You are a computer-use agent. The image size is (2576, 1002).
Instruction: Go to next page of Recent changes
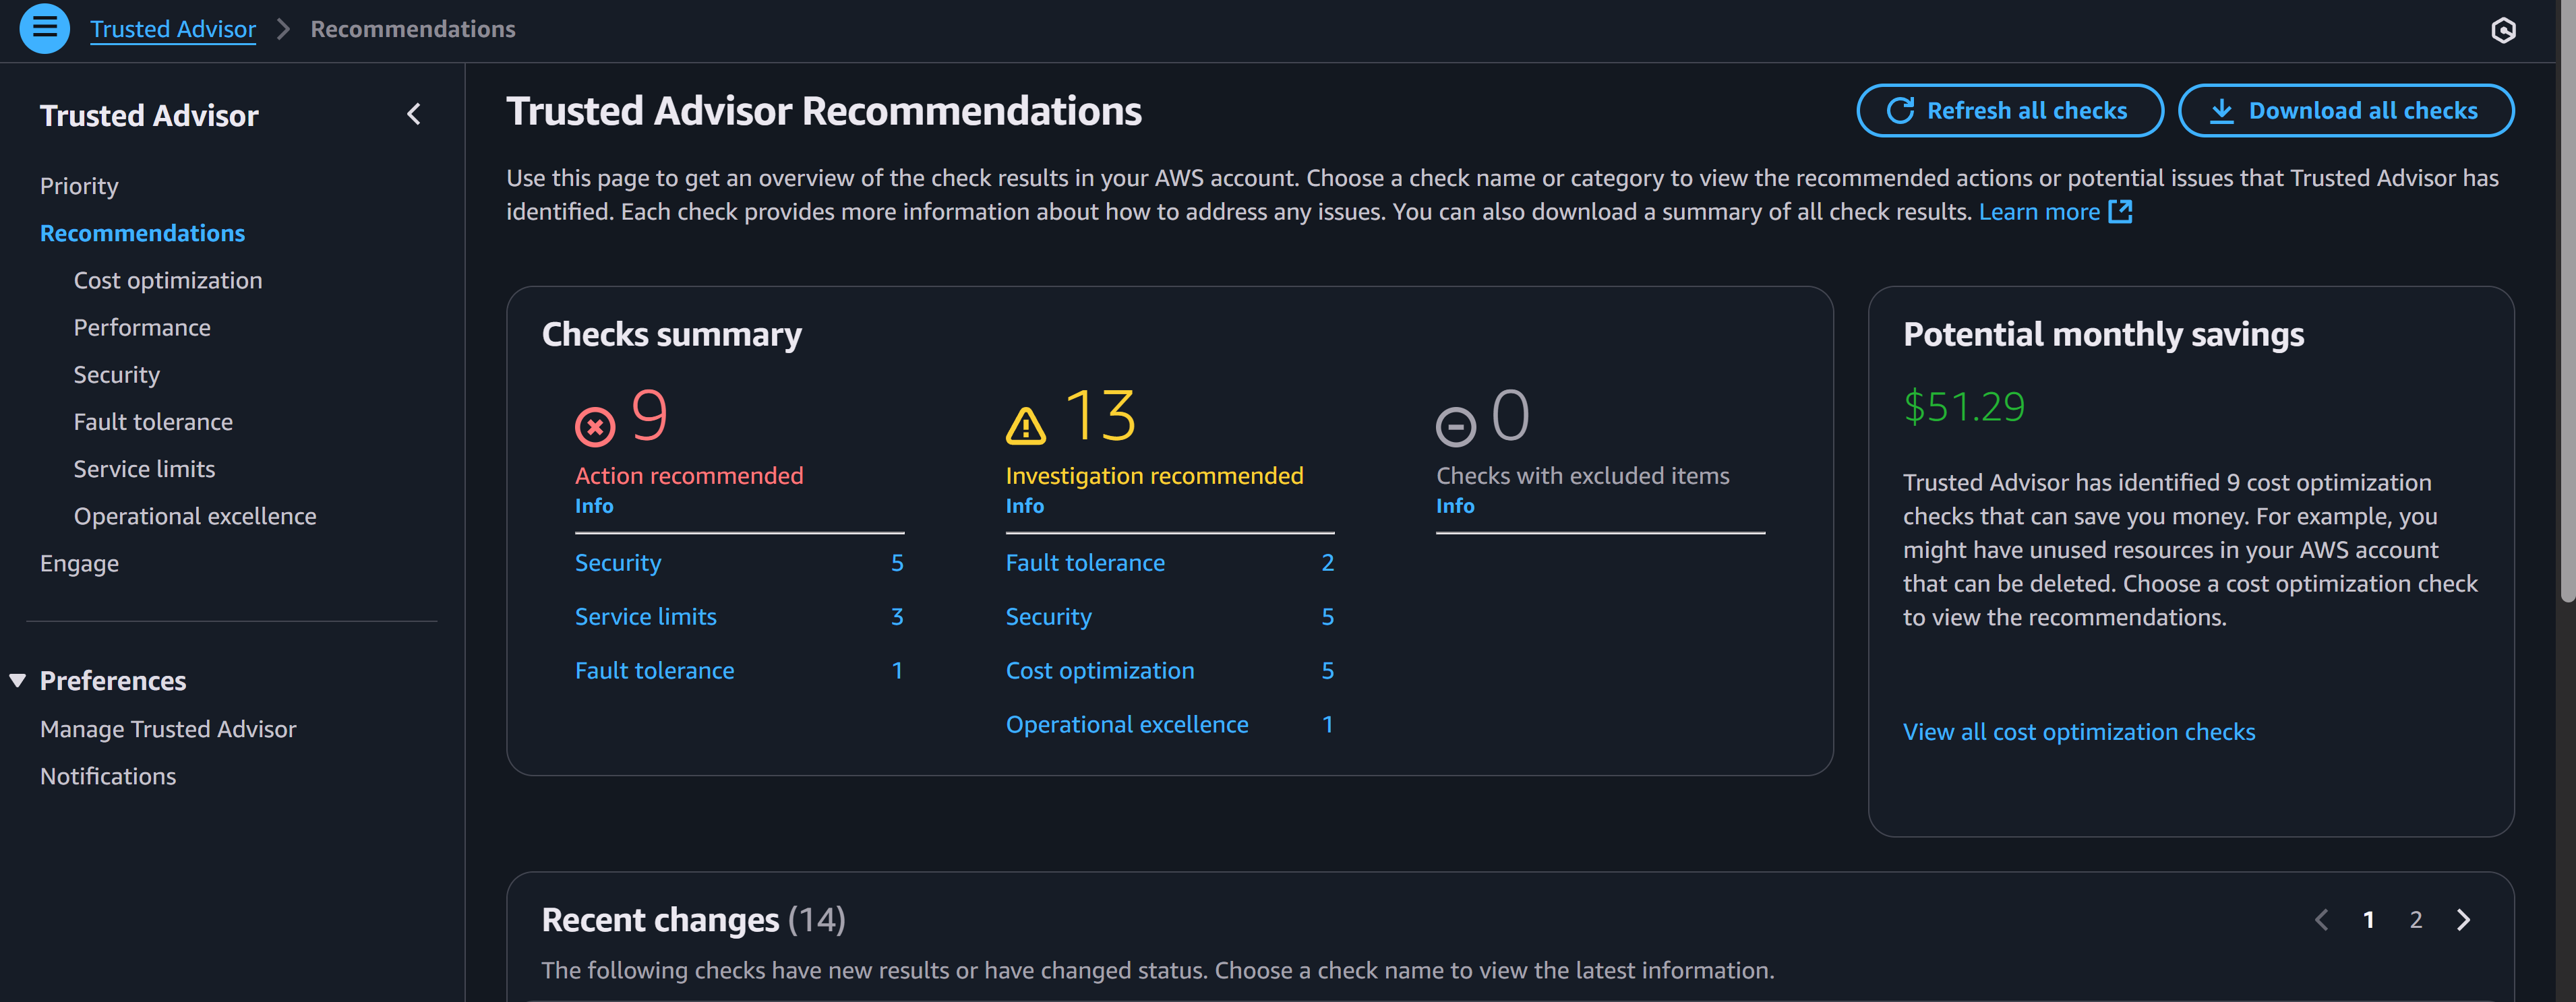click(2463, 920)
